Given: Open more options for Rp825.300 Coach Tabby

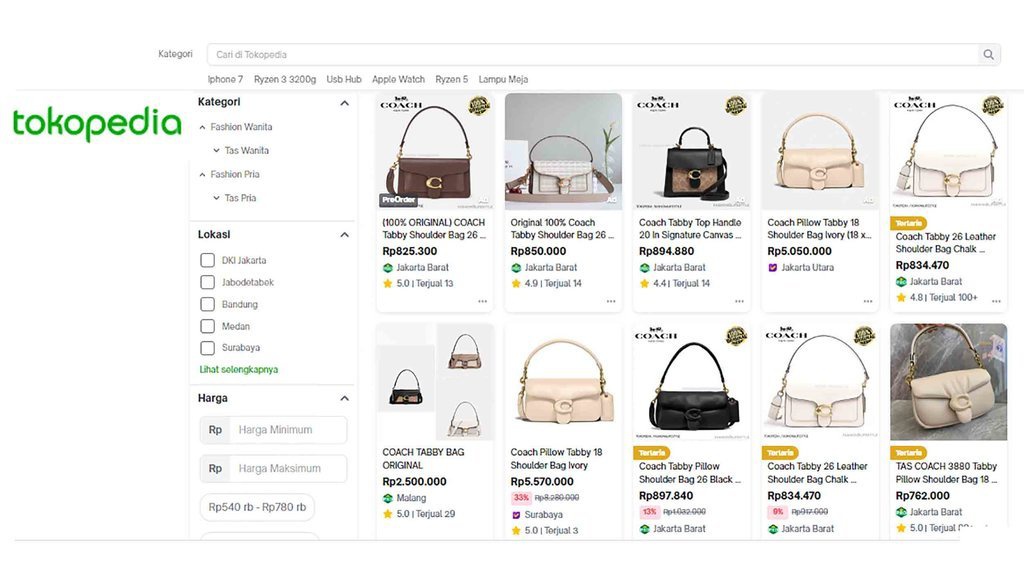Looking at the screenshot, I should pyautogui.click(x=483, y=301).
